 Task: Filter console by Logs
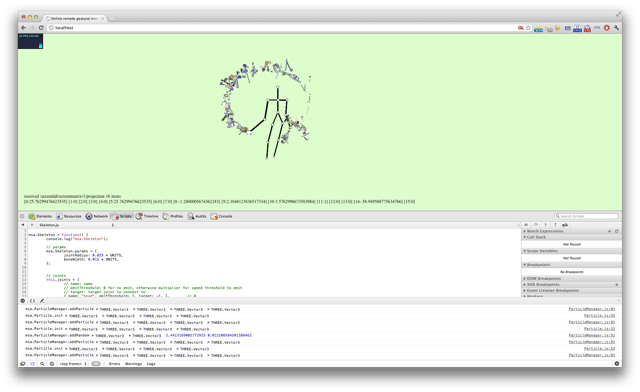151,363
